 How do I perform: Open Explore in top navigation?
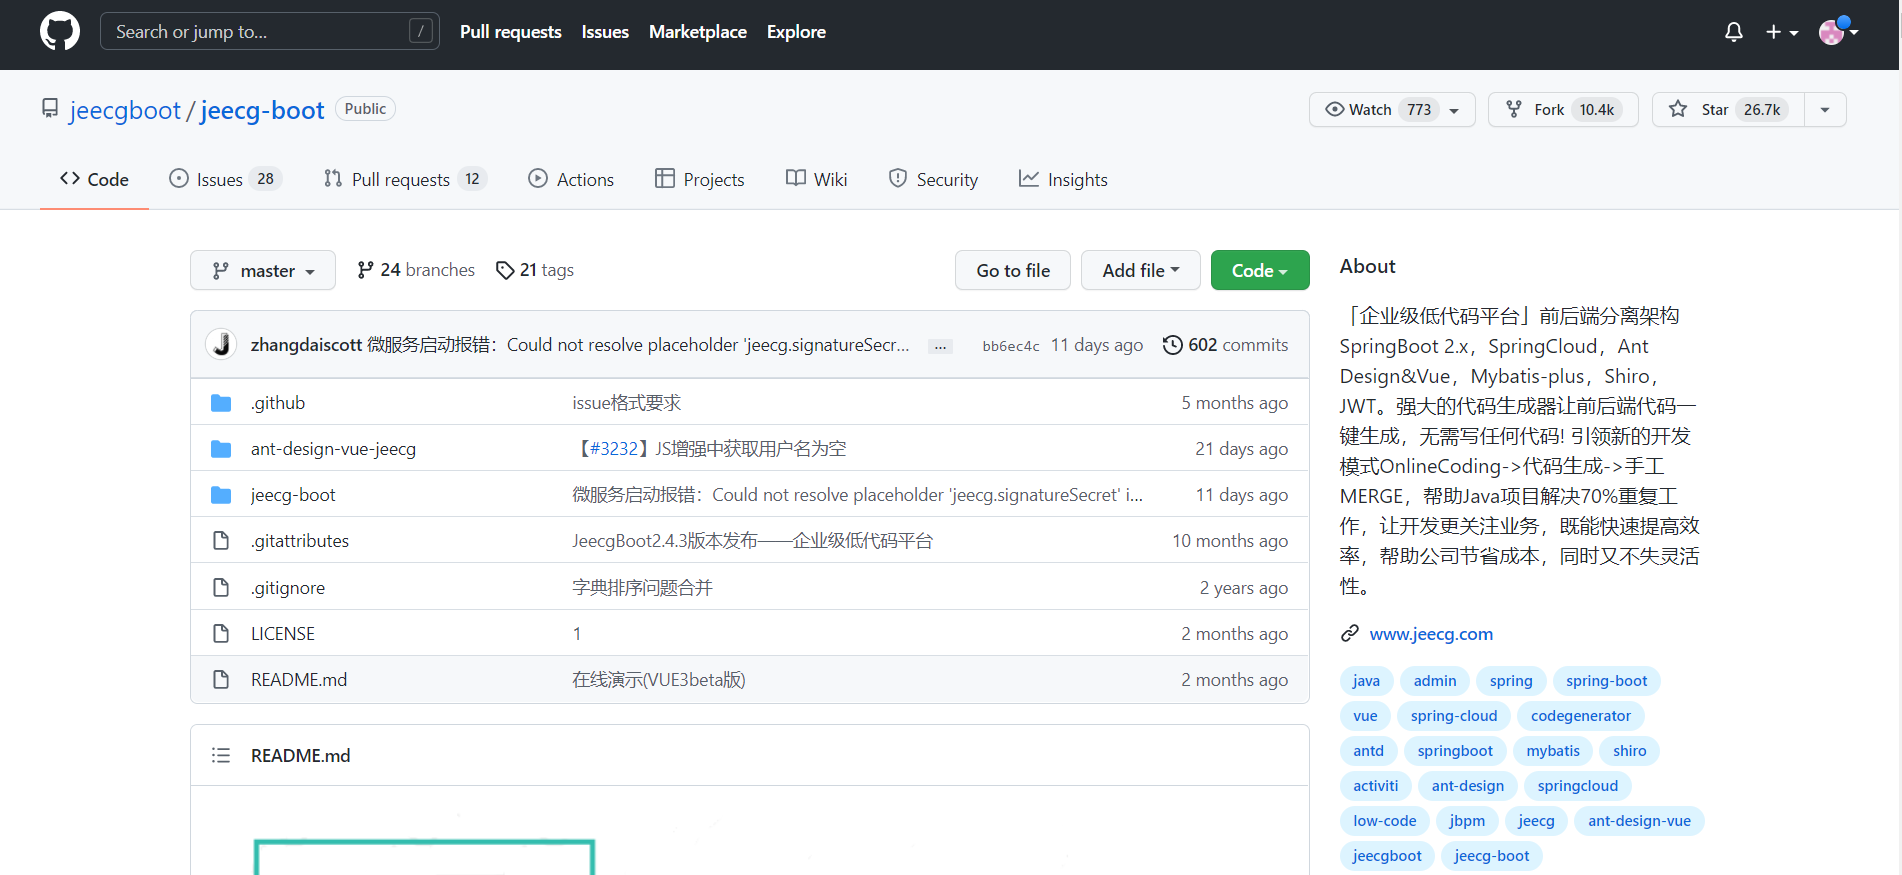click(796, 32)
